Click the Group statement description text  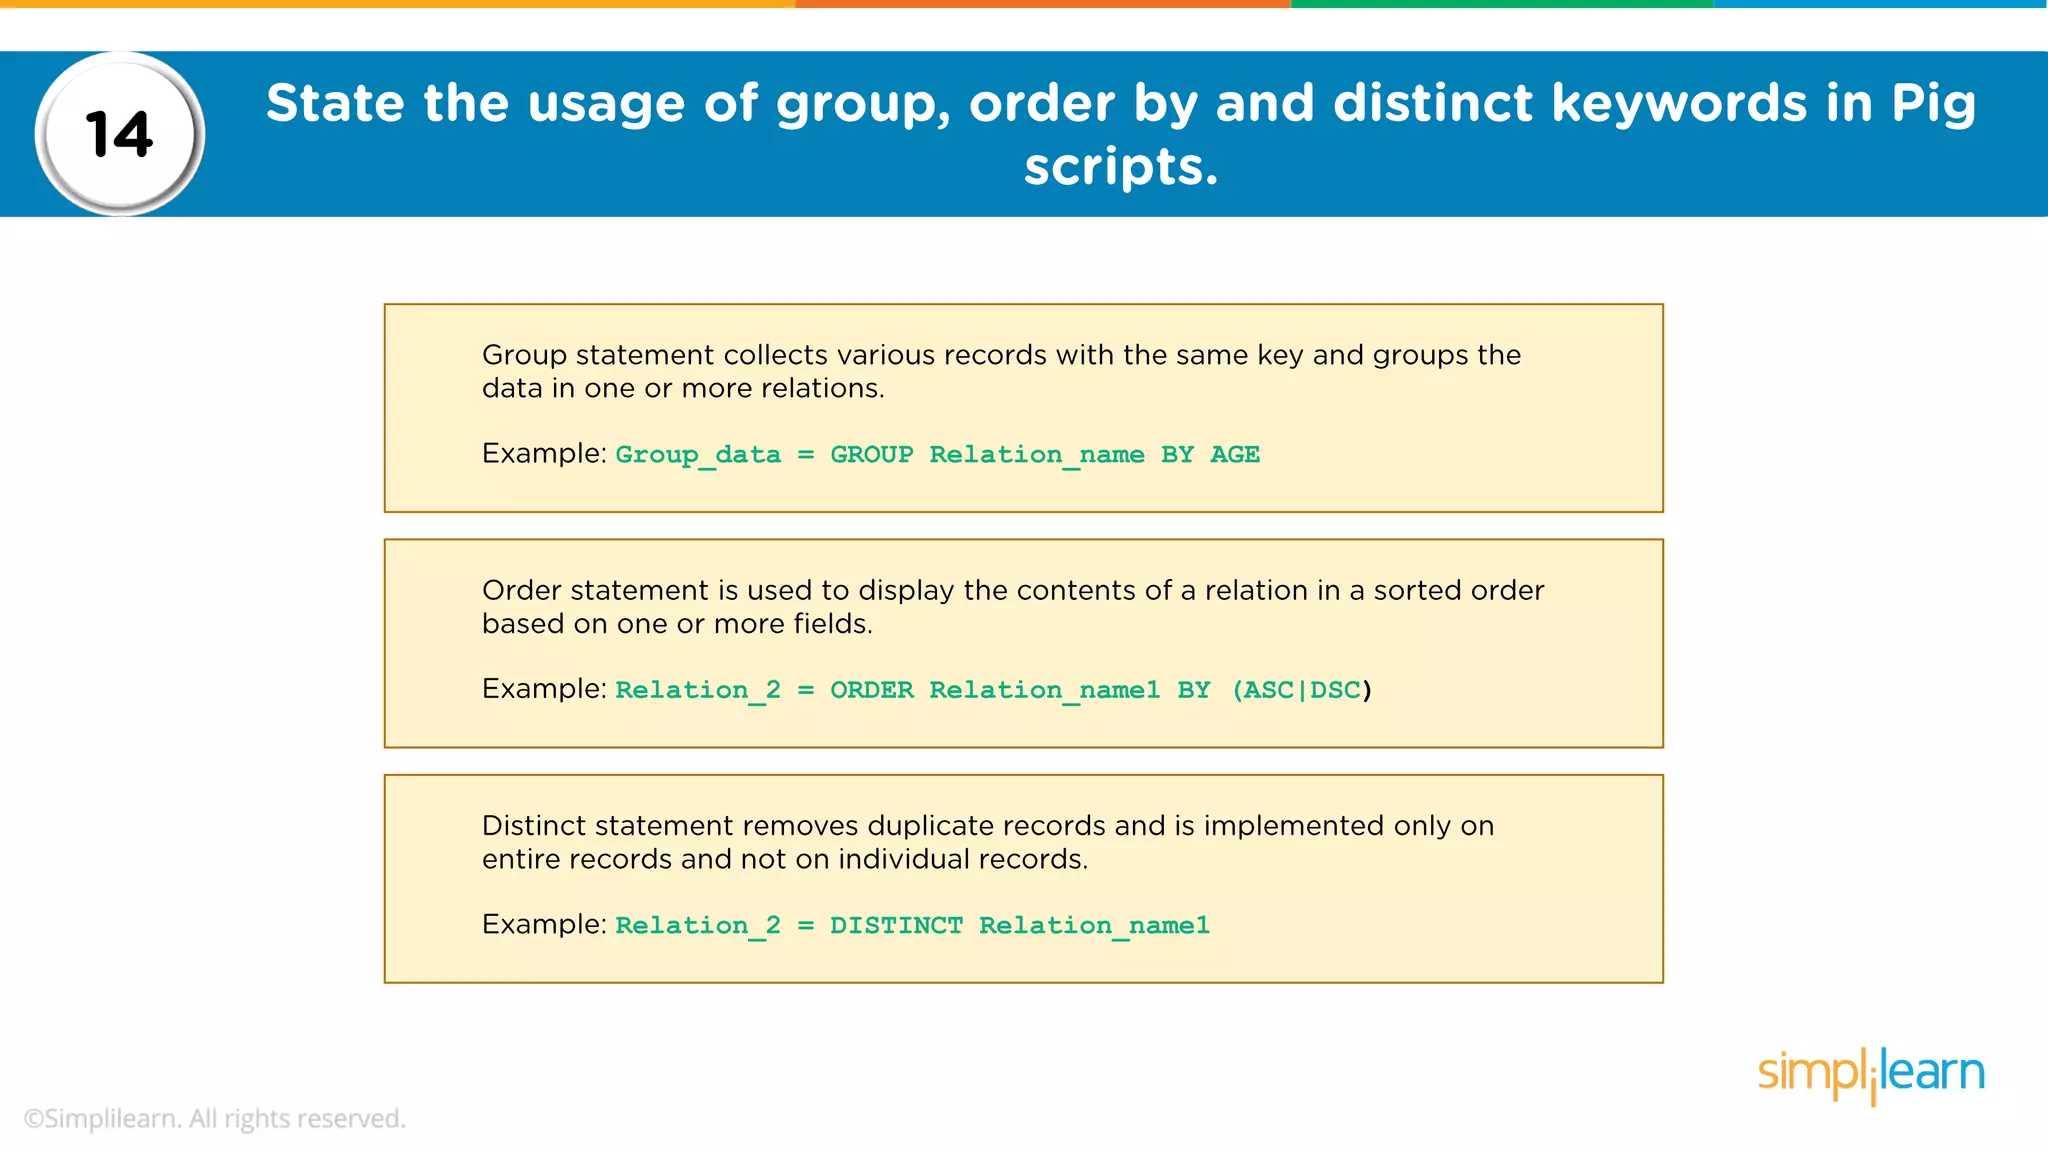tap(1001, 371)
